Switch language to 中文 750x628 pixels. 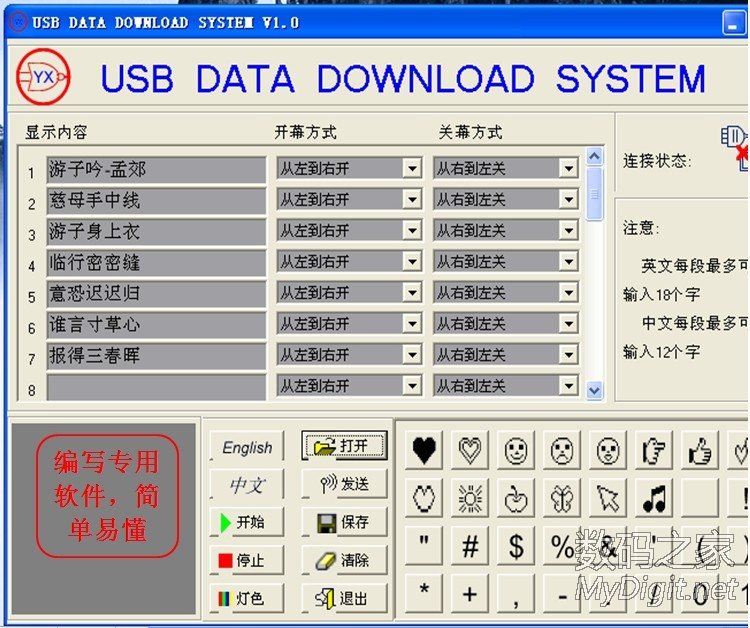point(246,484)
